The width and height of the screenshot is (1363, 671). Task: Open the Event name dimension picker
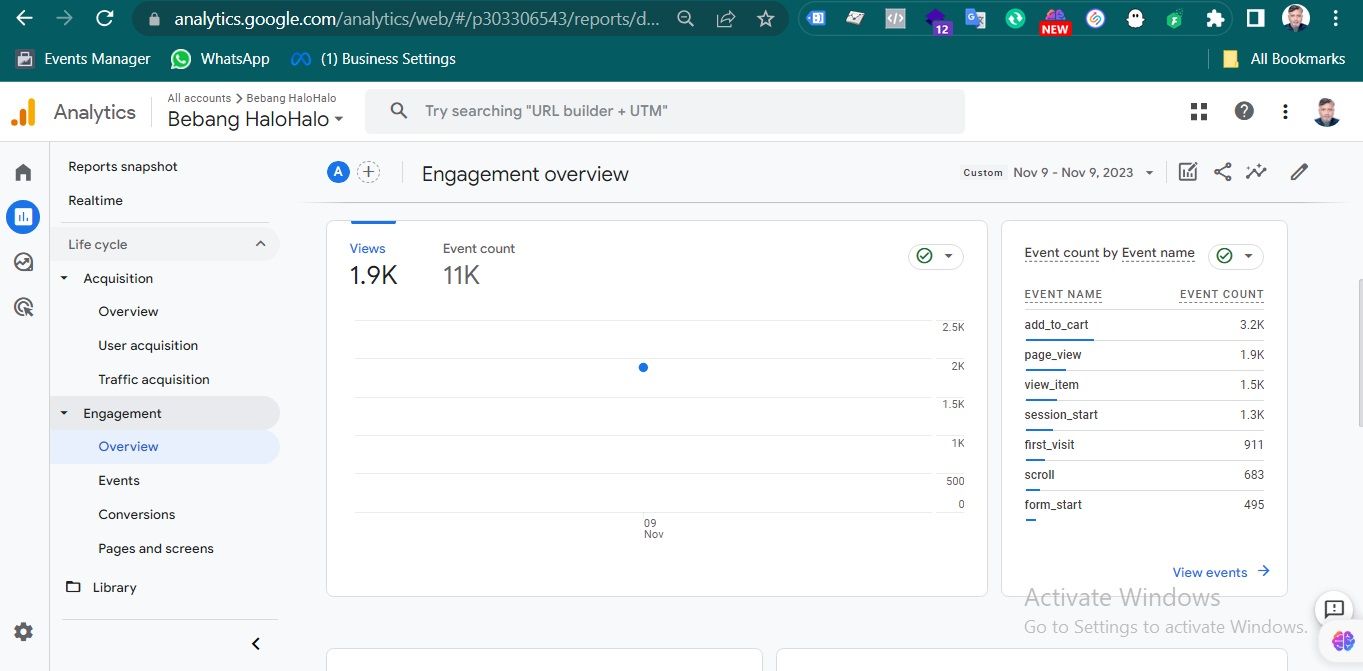[x=1158, y=253]
